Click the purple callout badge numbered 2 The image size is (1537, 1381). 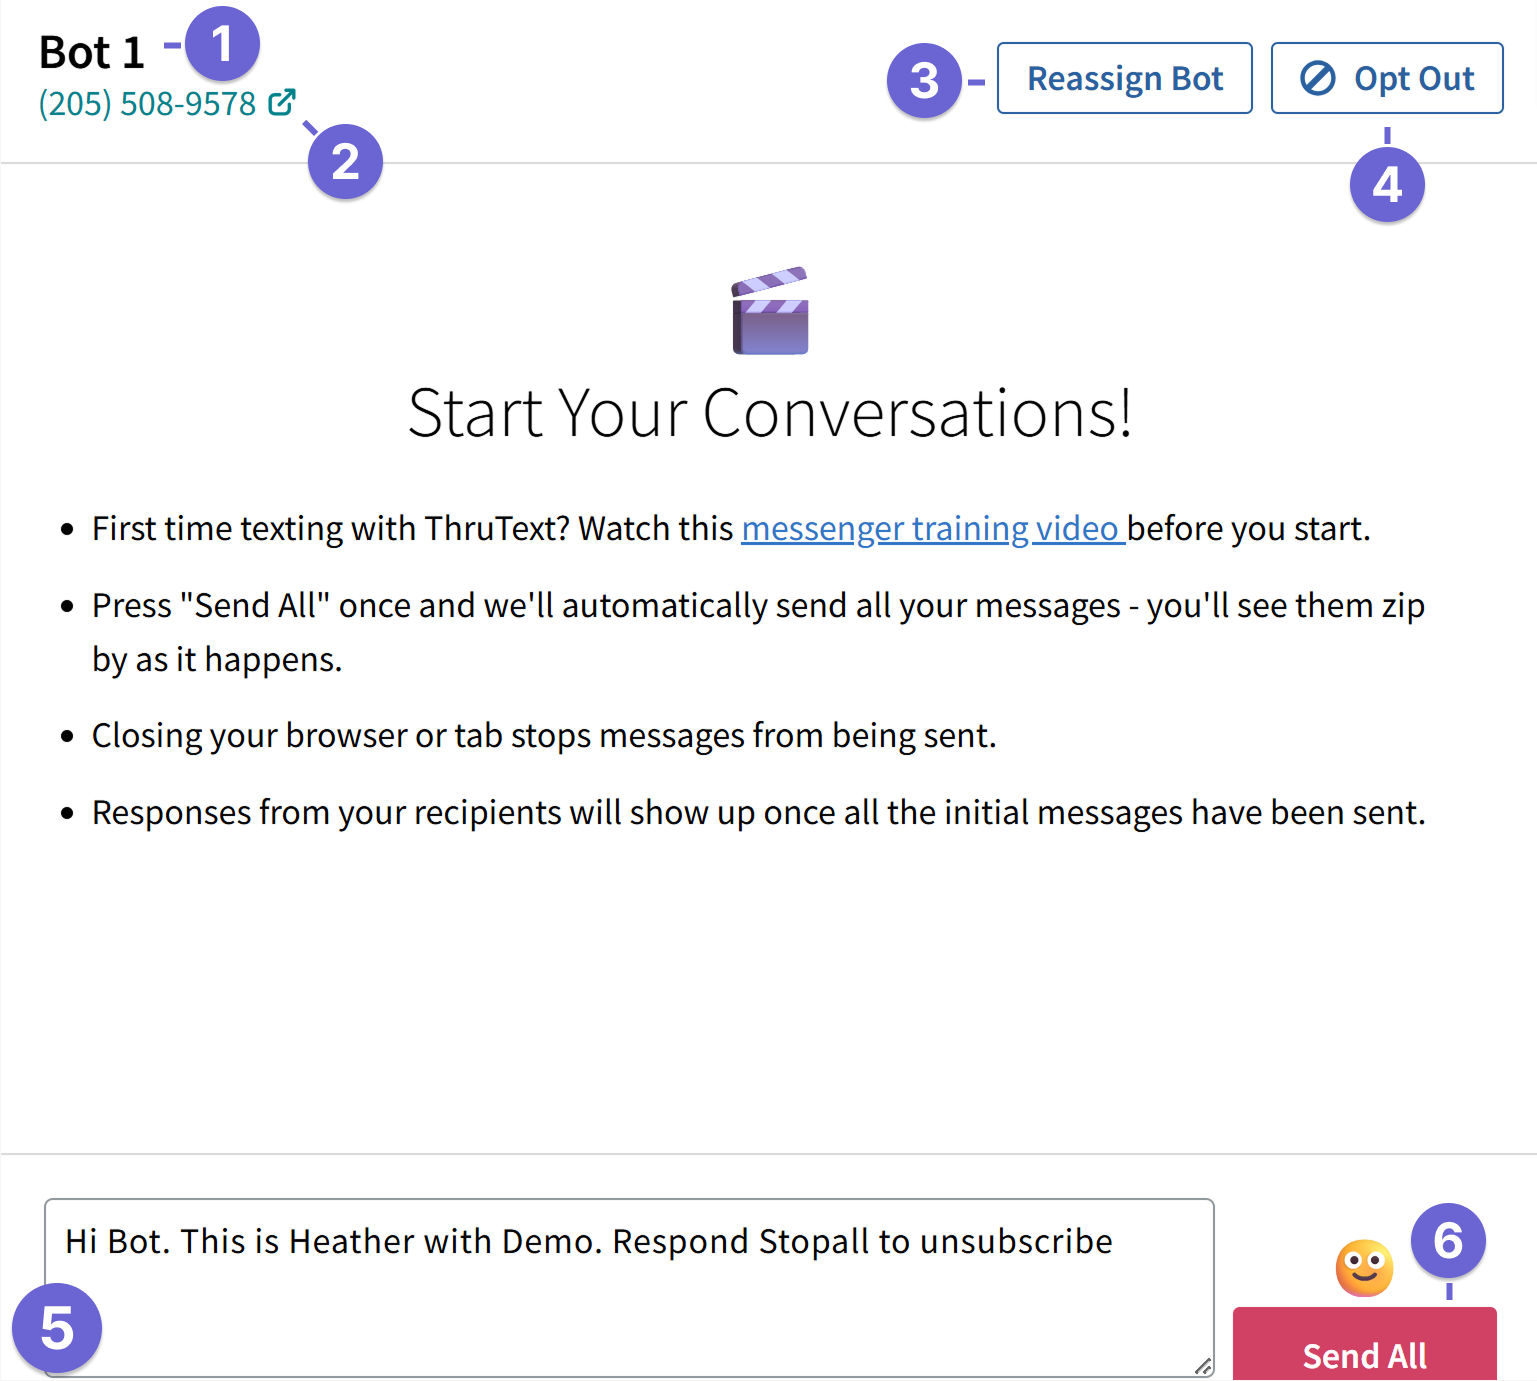(344, 161)
